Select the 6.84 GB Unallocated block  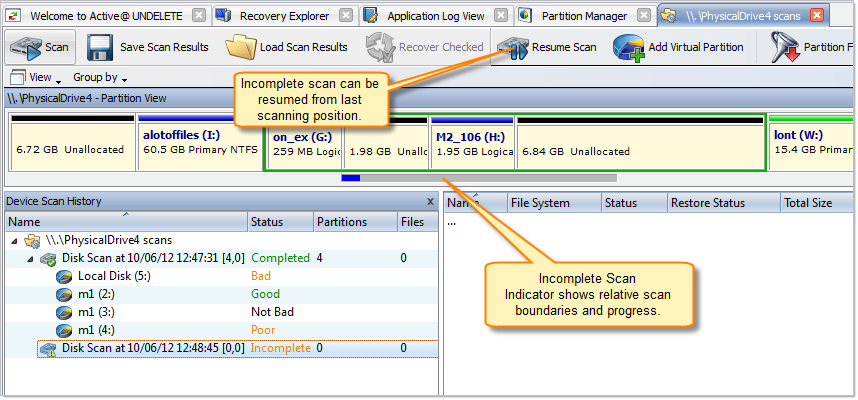tap(640, 142)
